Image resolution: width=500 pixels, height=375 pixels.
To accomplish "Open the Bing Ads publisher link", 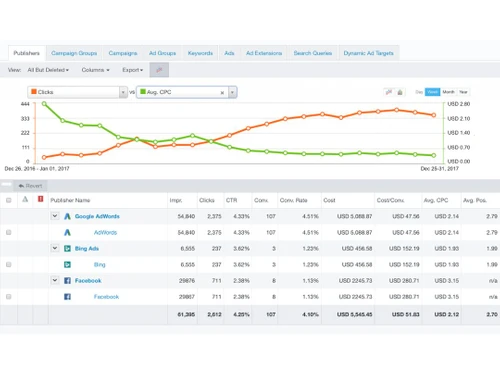I will tap(87, 248).
